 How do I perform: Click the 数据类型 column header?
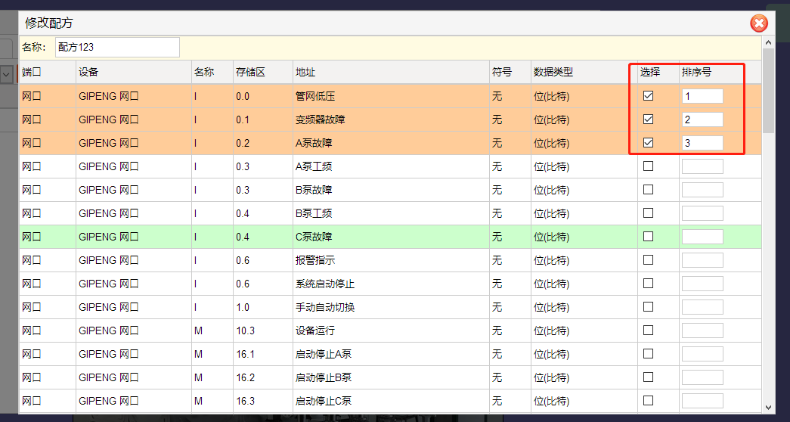[554, 73]
